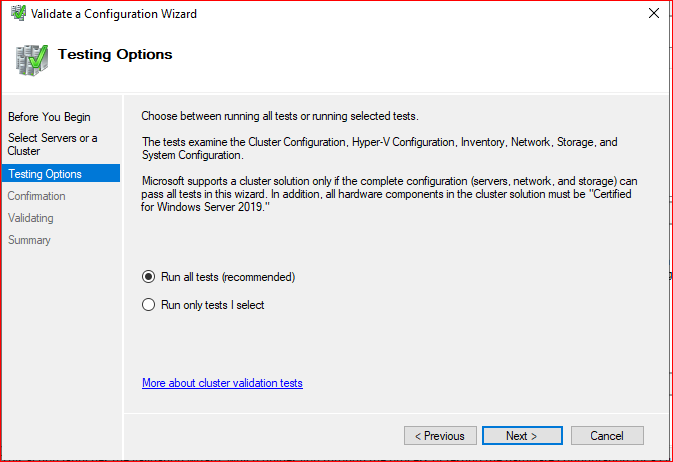This screenshot has height=462, width=673.
Task: Open the Summary step
Action: click(x=29, y=240)
